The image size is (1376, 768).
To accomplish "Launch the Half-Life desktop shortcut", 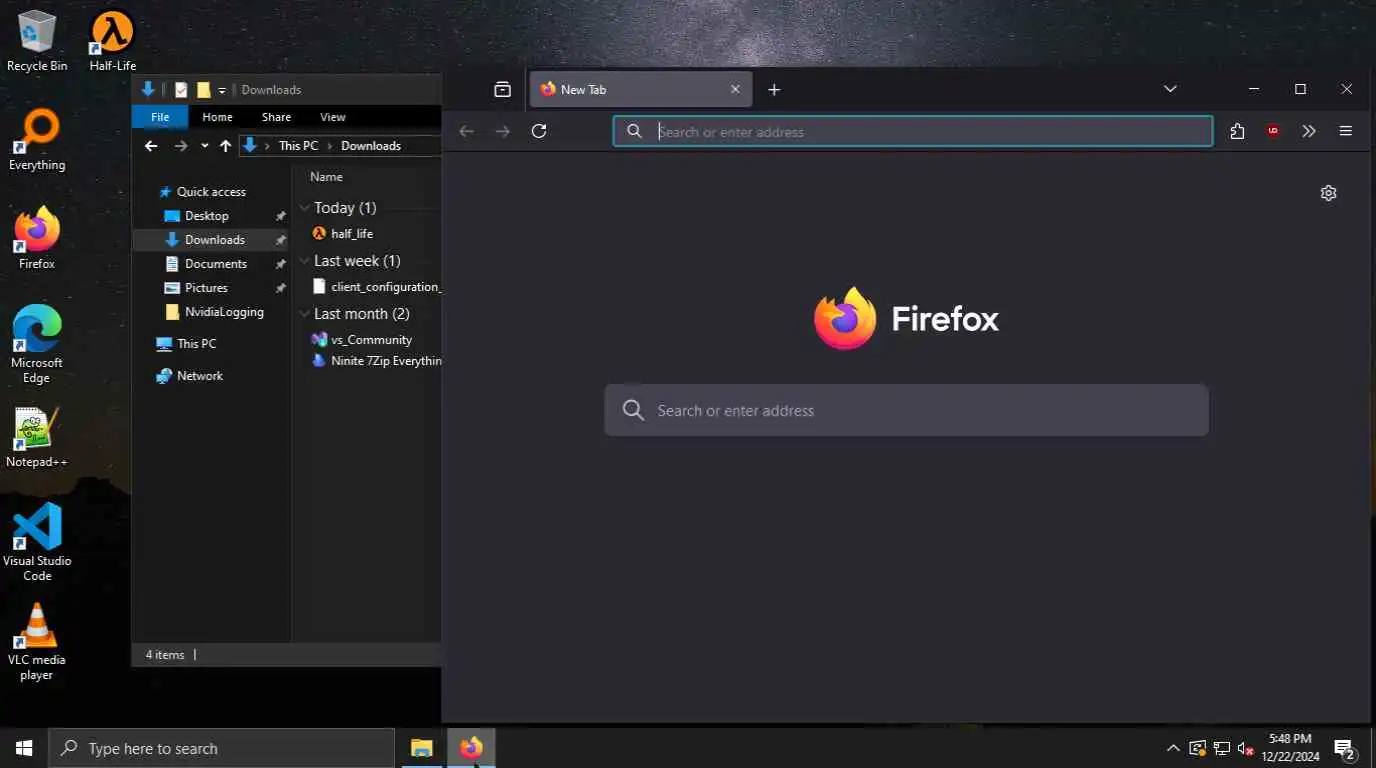I will [x=112, y=40].
